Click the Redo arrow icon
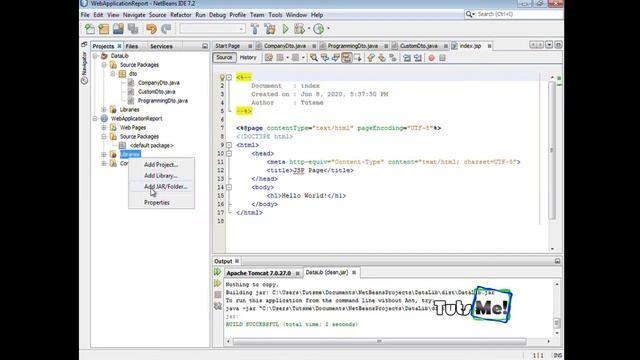Screen dimensions: 640x360 point(166,29)
